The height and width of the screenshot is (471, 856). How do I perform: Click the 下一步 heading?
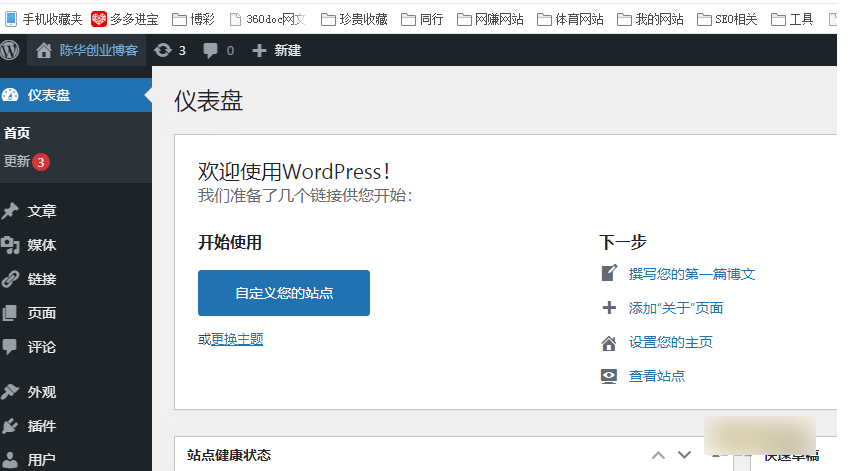click(x=623, y=242)
